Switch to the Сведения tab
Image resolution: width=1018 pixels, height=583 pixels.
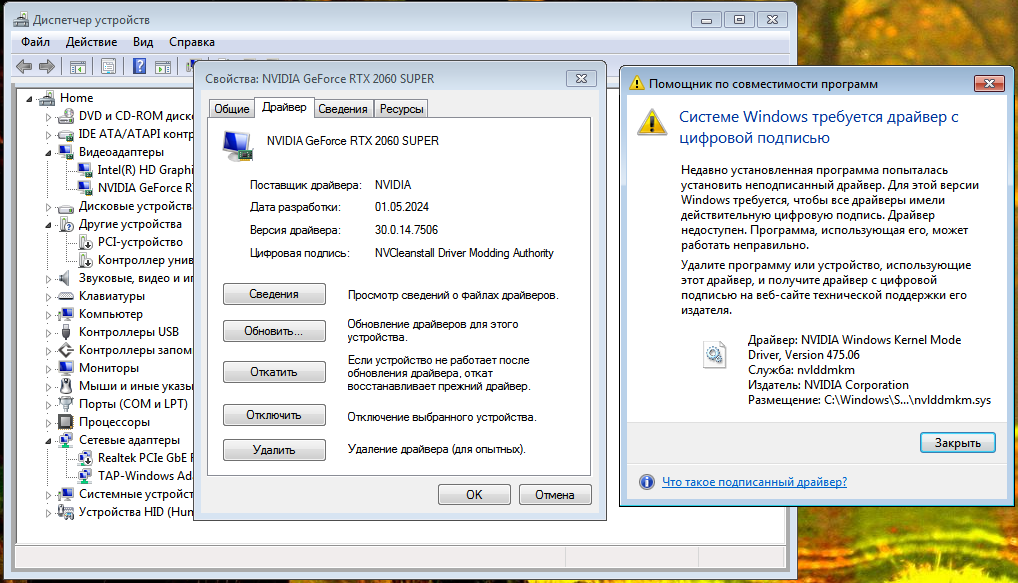[343, 109]
